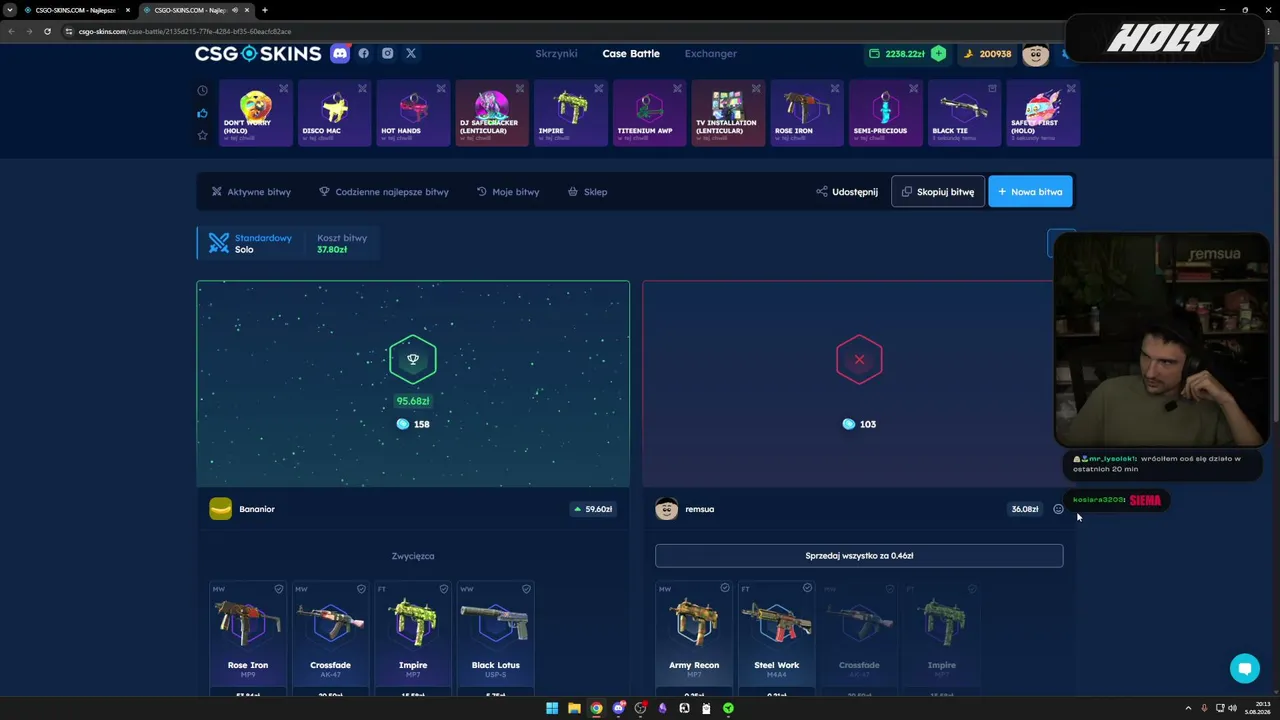Open the Discord link icon
This screenshot has height=720, width=1280.
340,53
